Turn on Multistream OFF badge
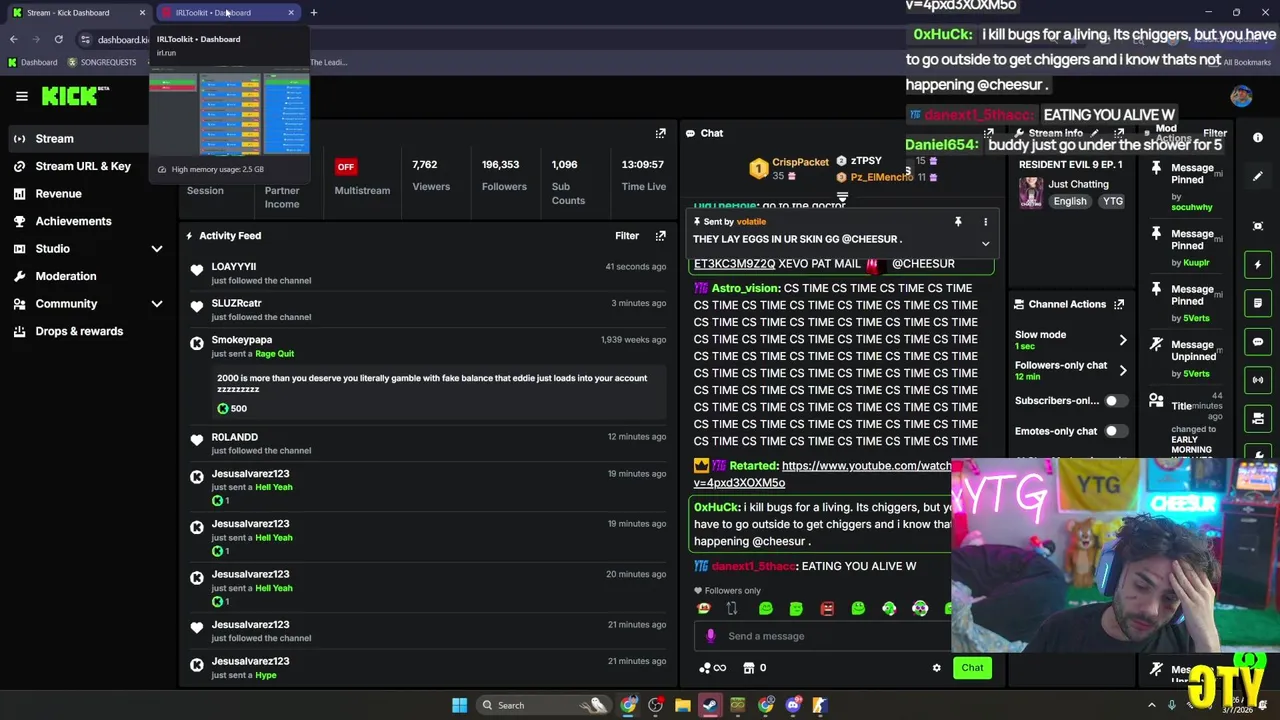Image resolution: width=1280 pixels, height=720 pixels. [345, 167]
